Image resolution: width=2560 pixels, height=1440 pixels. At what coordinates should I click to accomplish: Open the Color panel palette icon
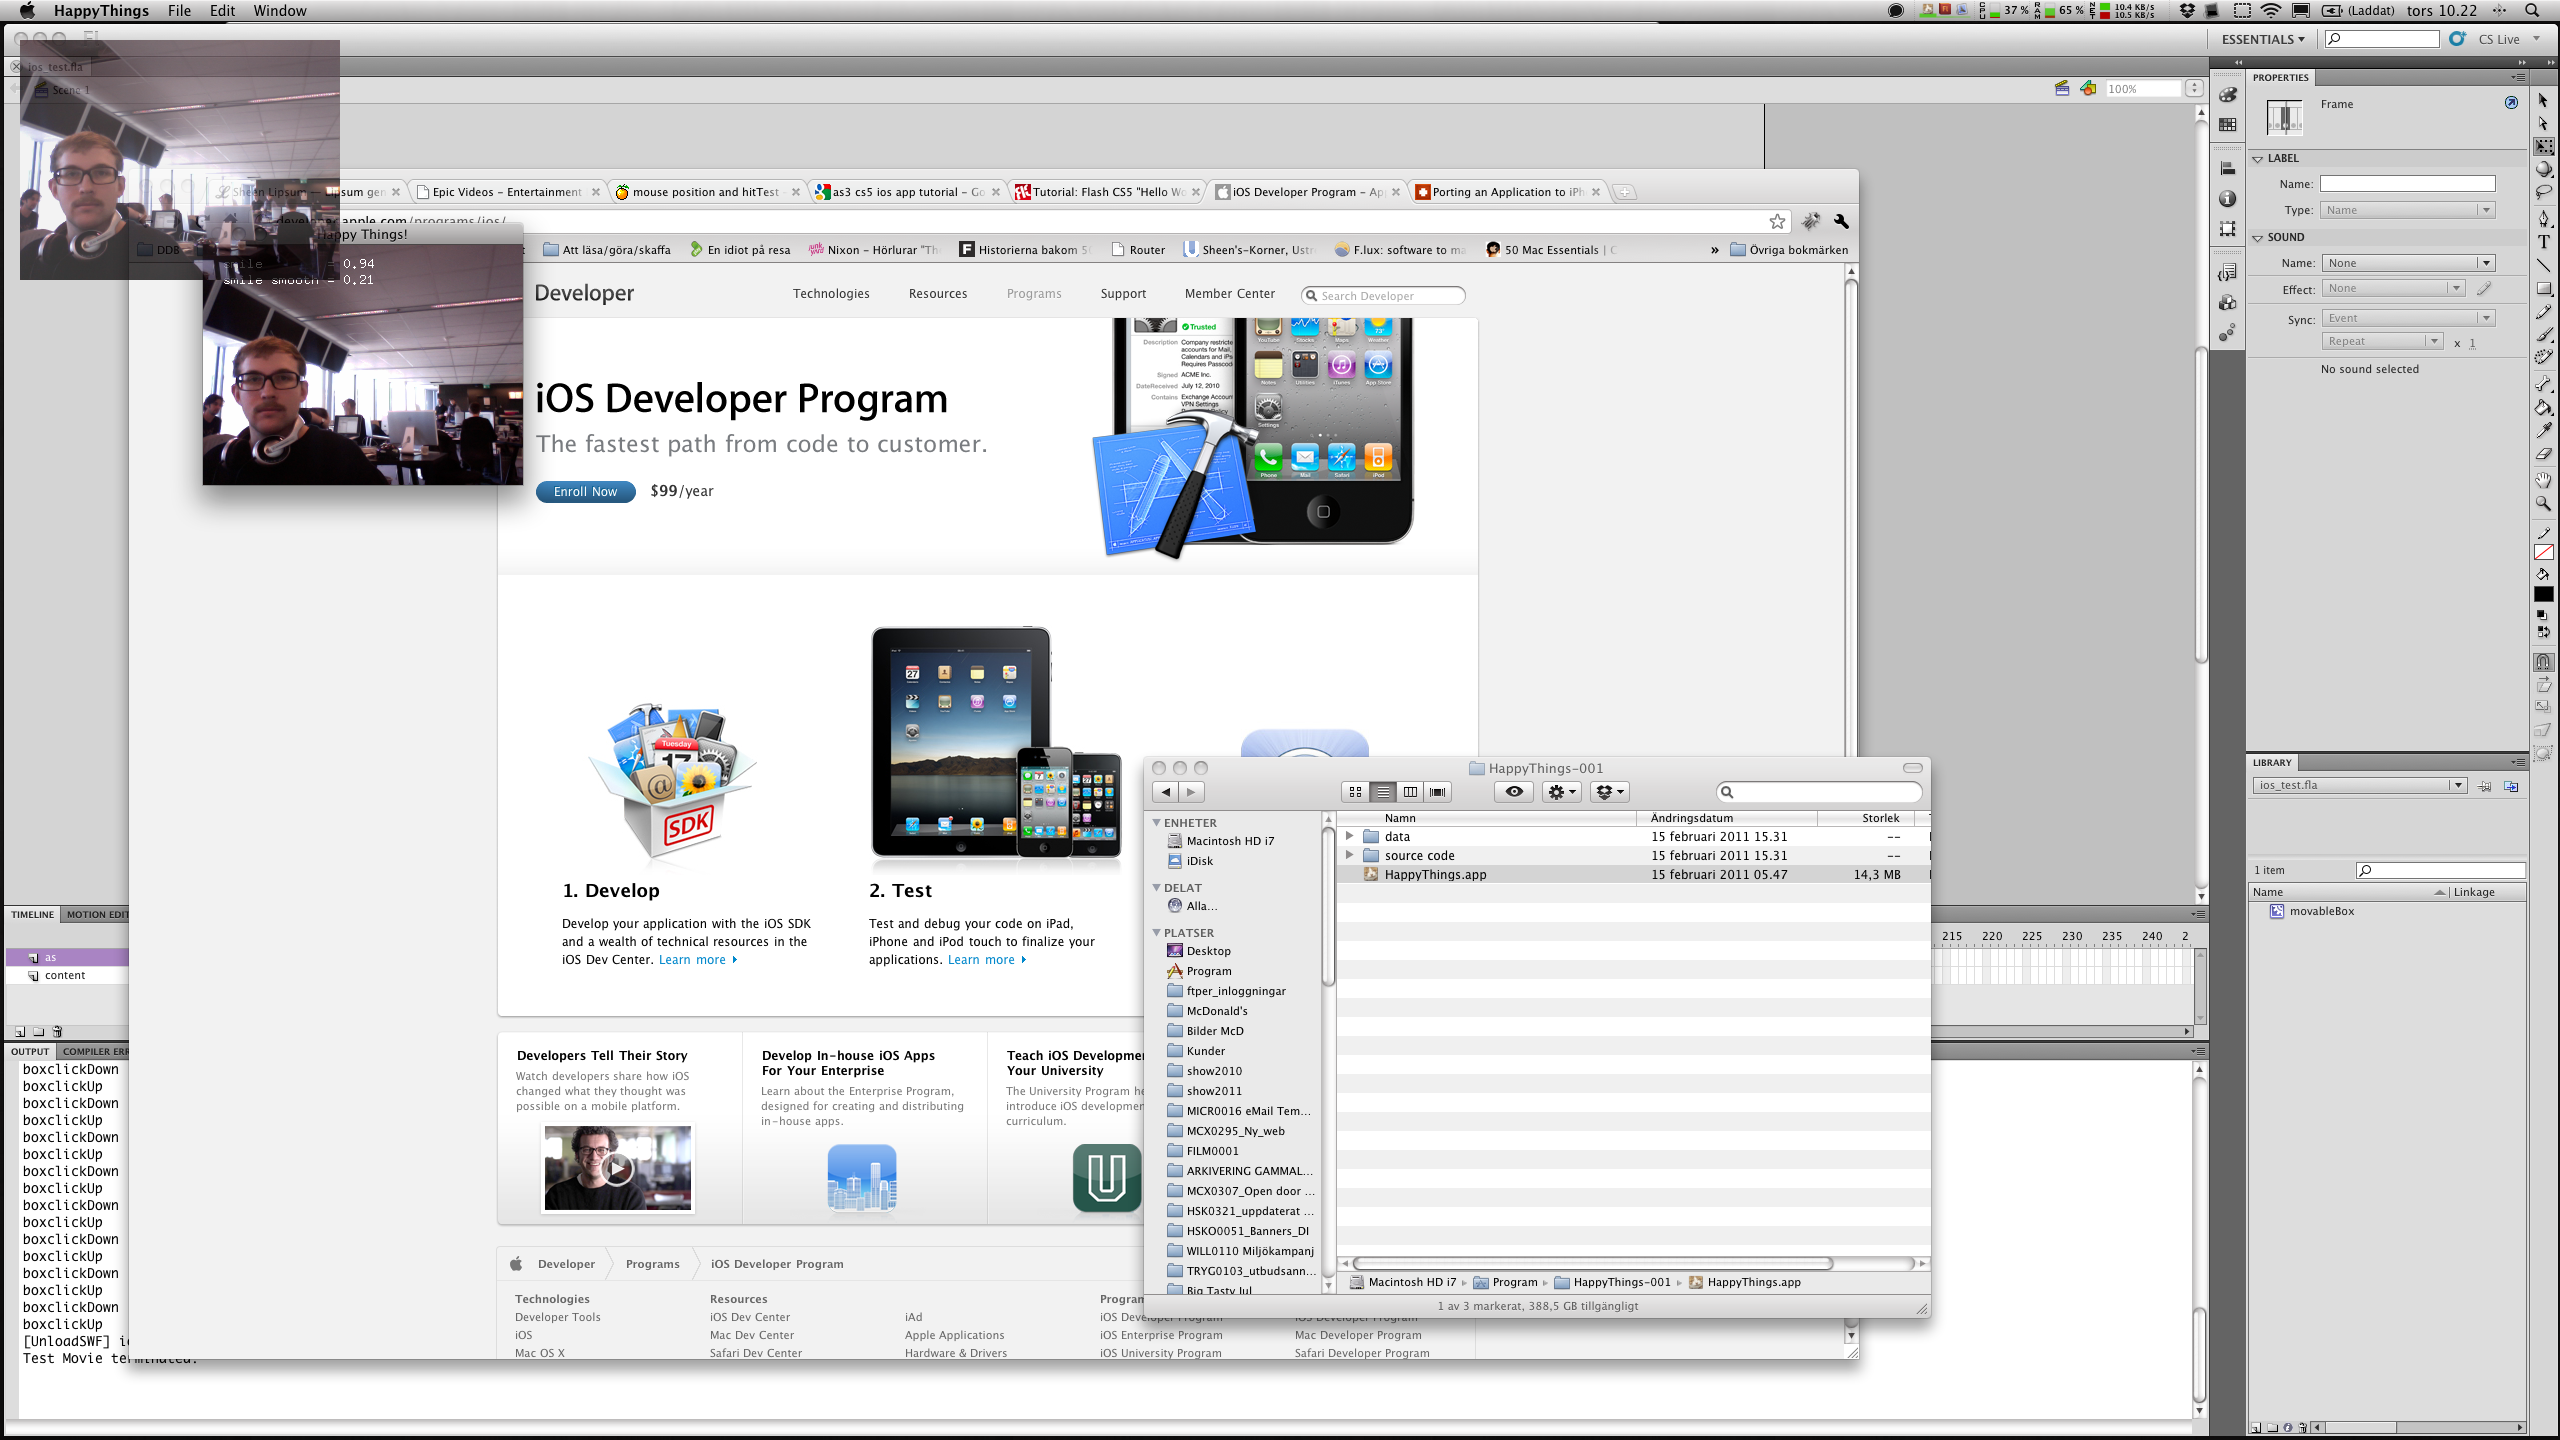tap(2227, 95)
